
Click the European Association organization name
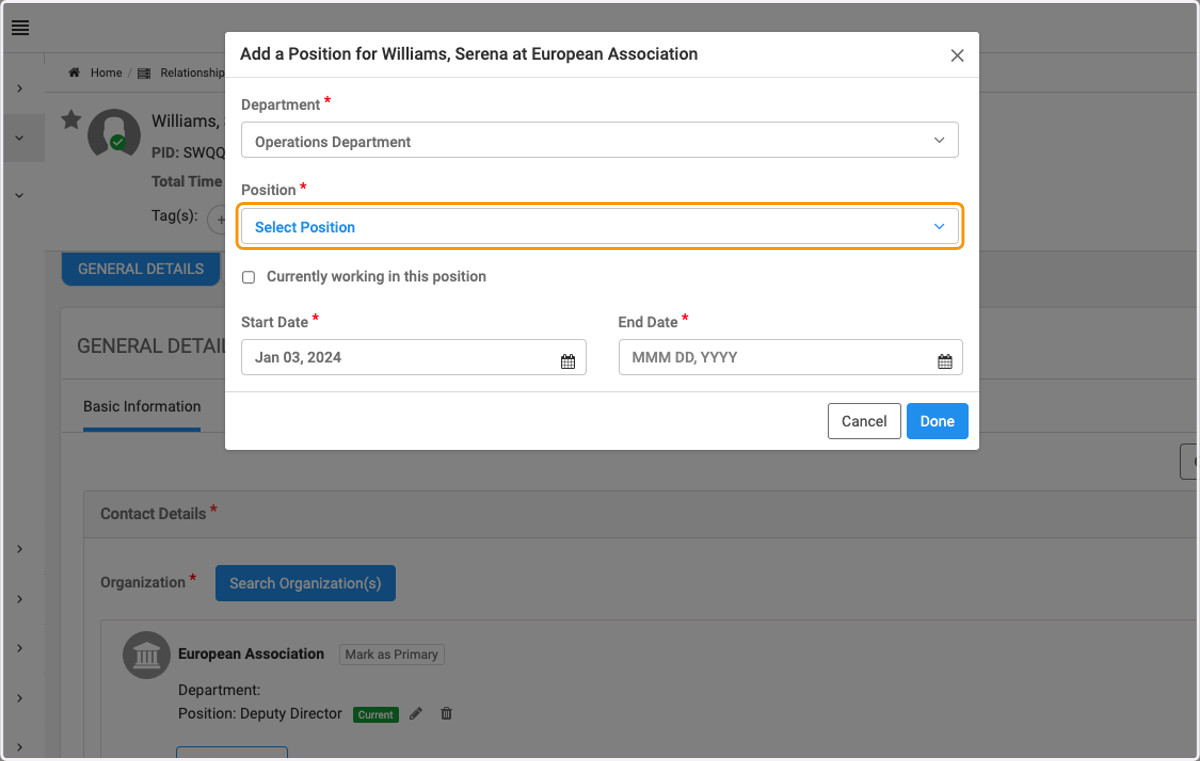(251, 654)
